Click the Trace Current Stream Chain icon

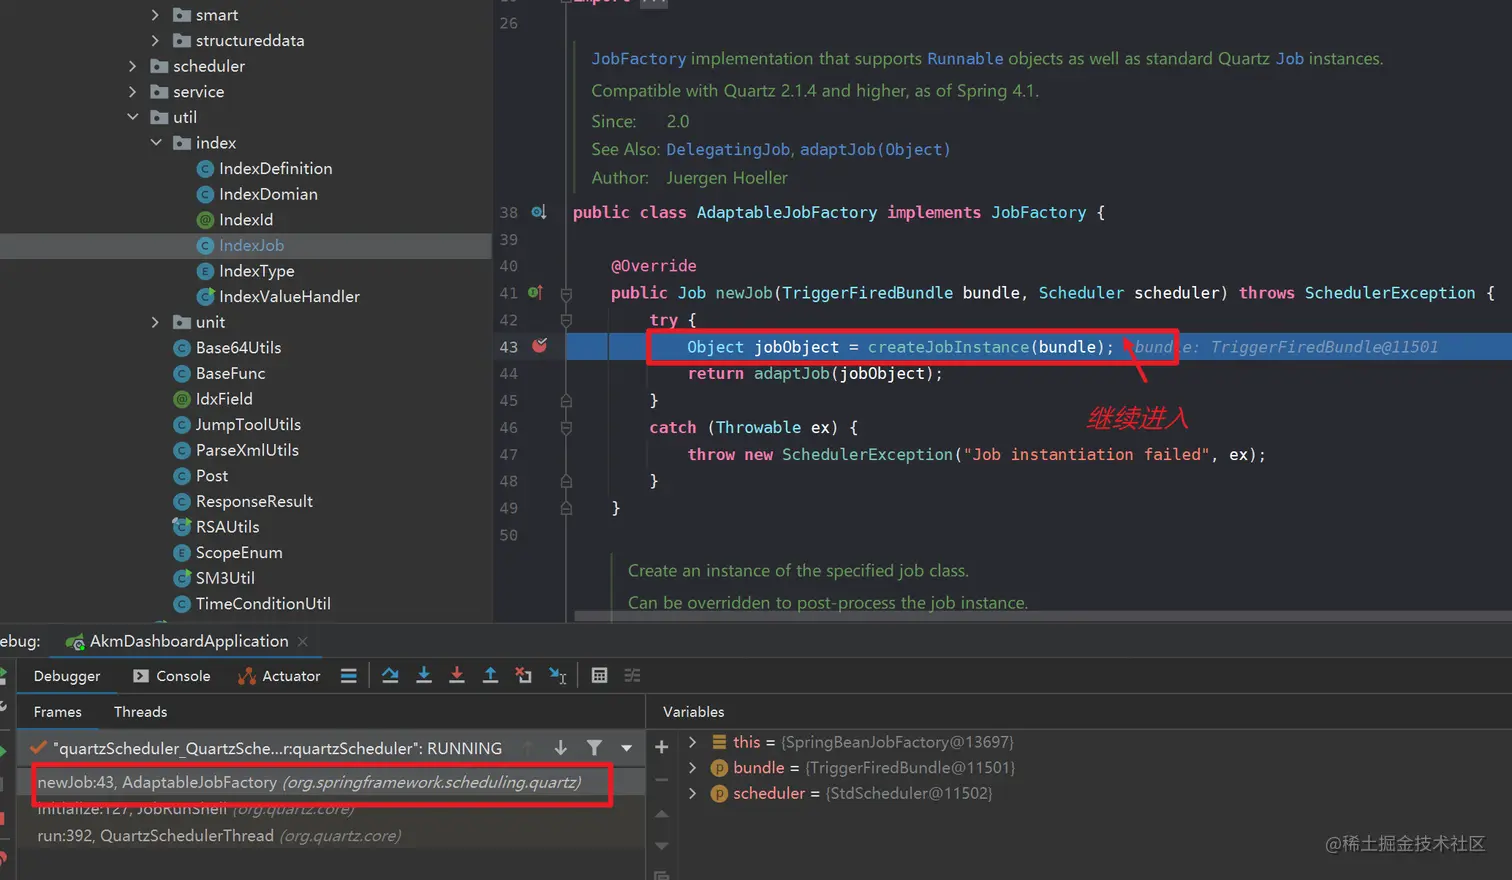(632, 676)
